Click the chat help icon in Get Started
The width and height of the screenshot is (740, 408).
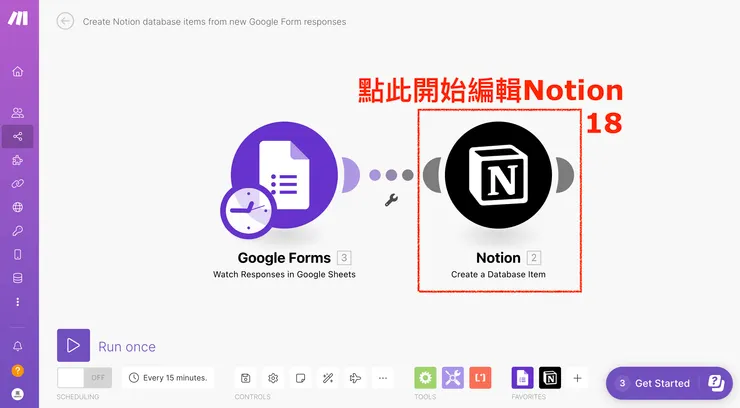pos(715,383)
